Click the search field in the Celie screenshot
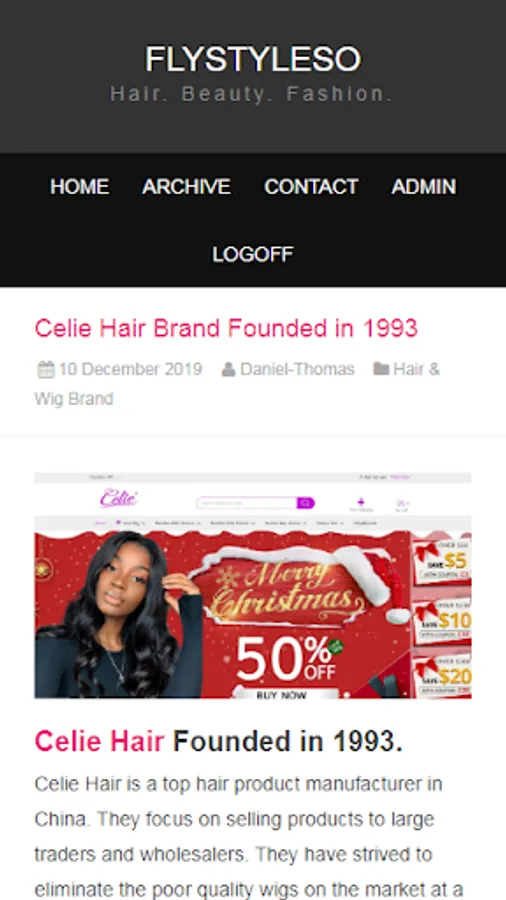The width and height of the screenshot is (506, 900). click(247, 503)
